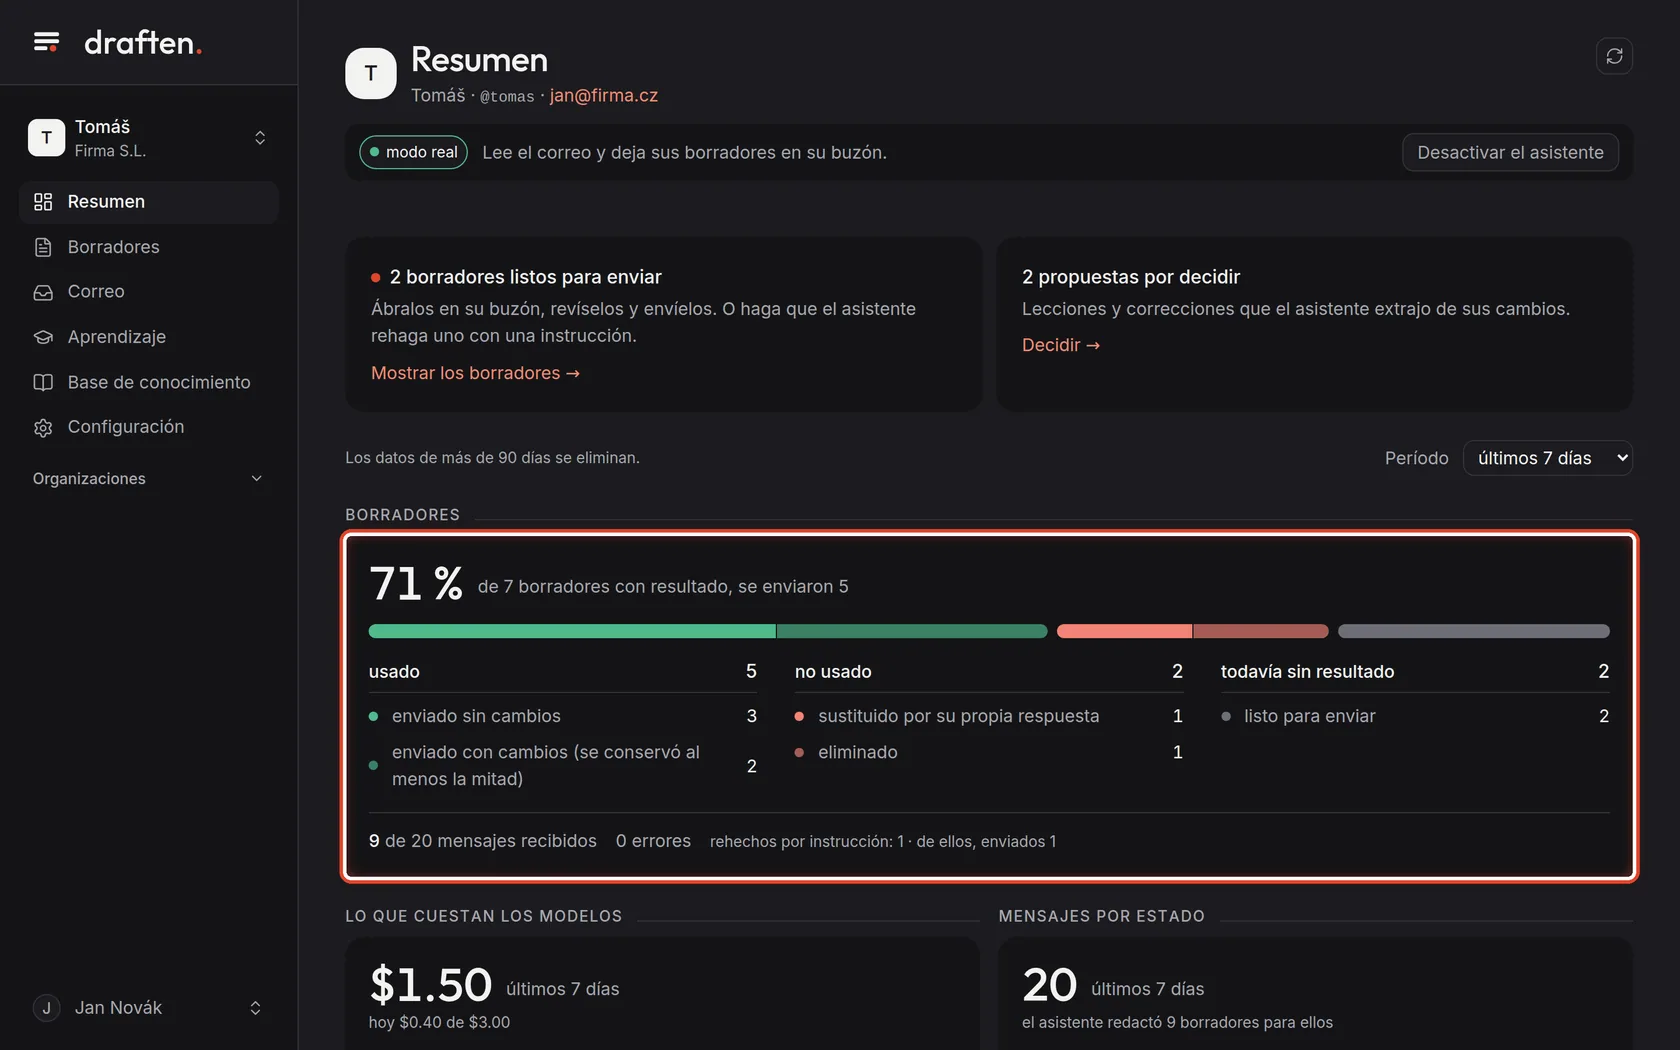1680x1050 pixels.
Task: Click the 0 errores text
Action: coord(653,841)
